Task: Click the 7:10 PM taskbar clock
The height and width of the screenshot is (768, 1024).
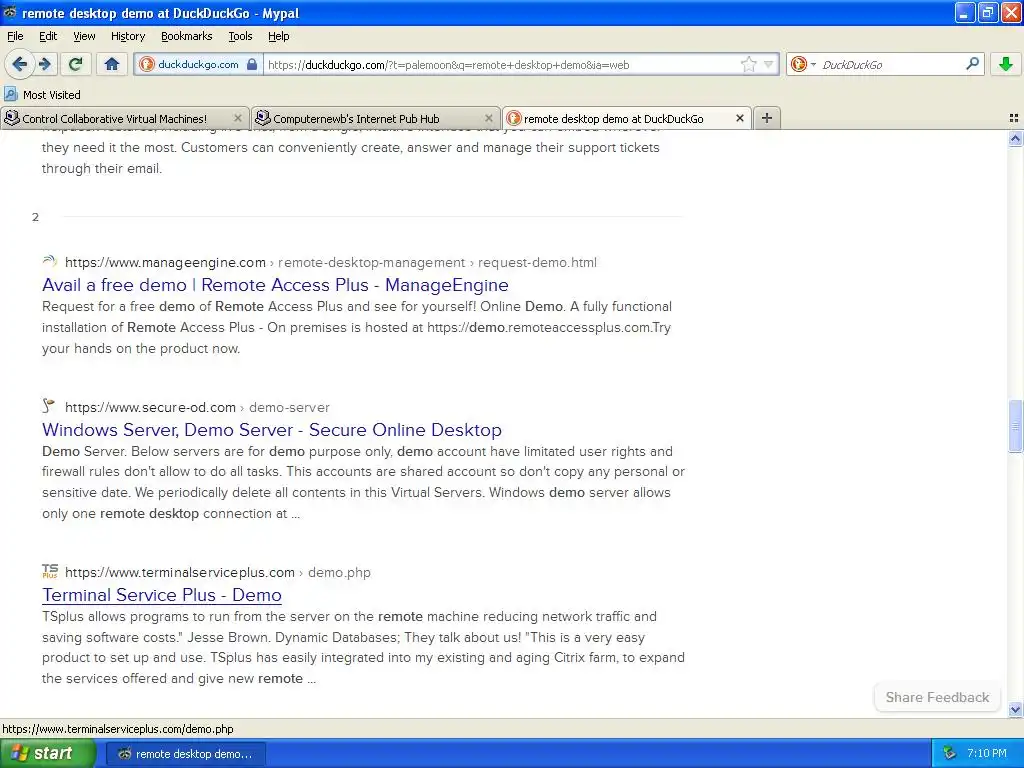Action: tap(987, 753)
